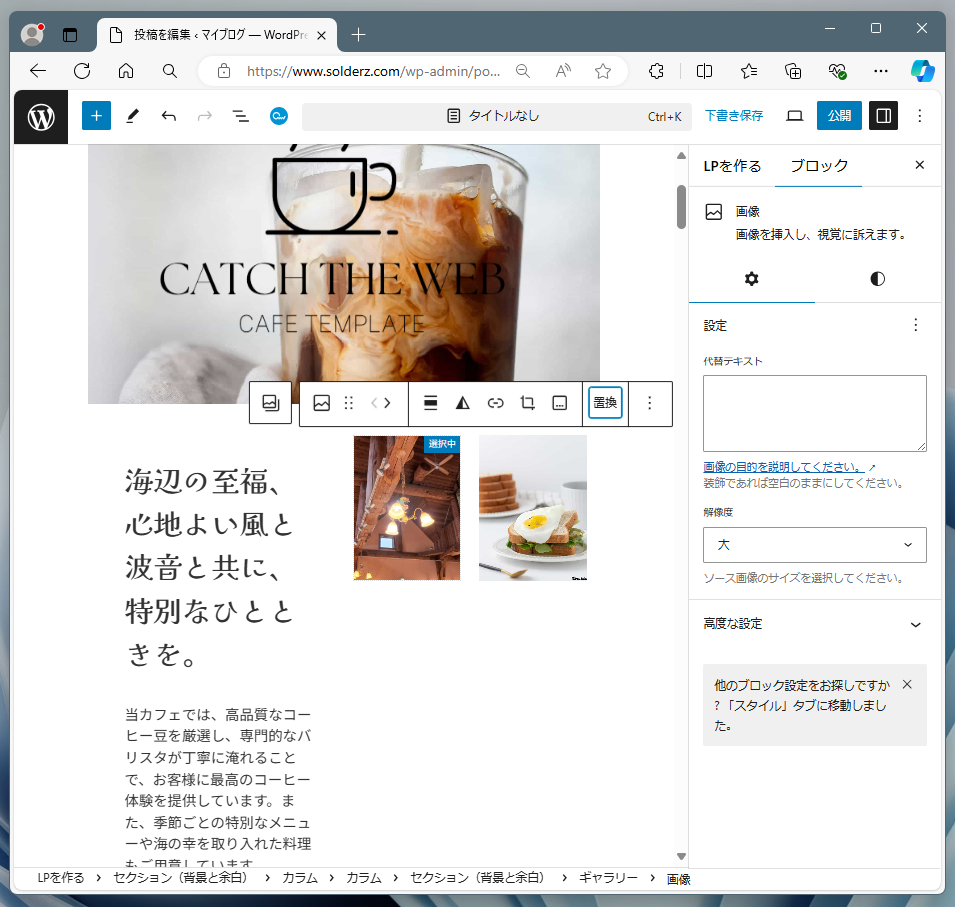955x907 pixels.
Task: Toggle the settings sidebar panel button
Action: tap(883, 116)
